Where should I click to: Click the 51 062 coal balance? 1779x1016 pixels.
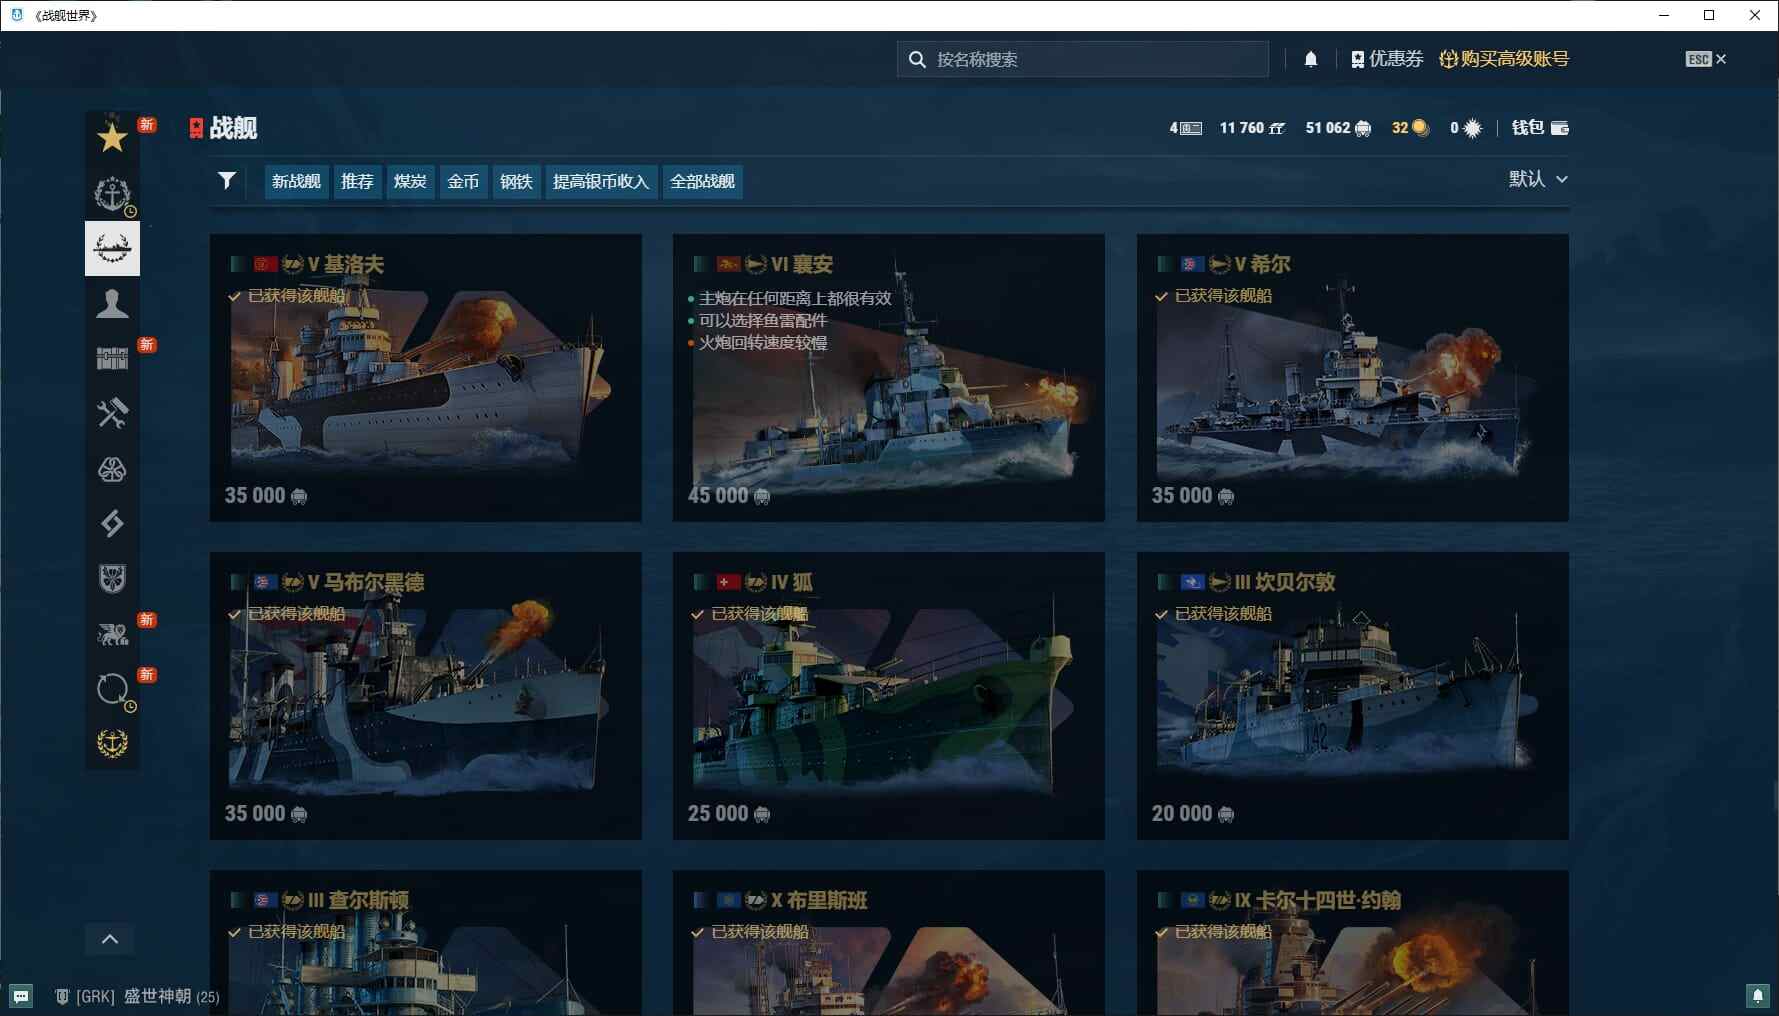tap(1338, 128)
